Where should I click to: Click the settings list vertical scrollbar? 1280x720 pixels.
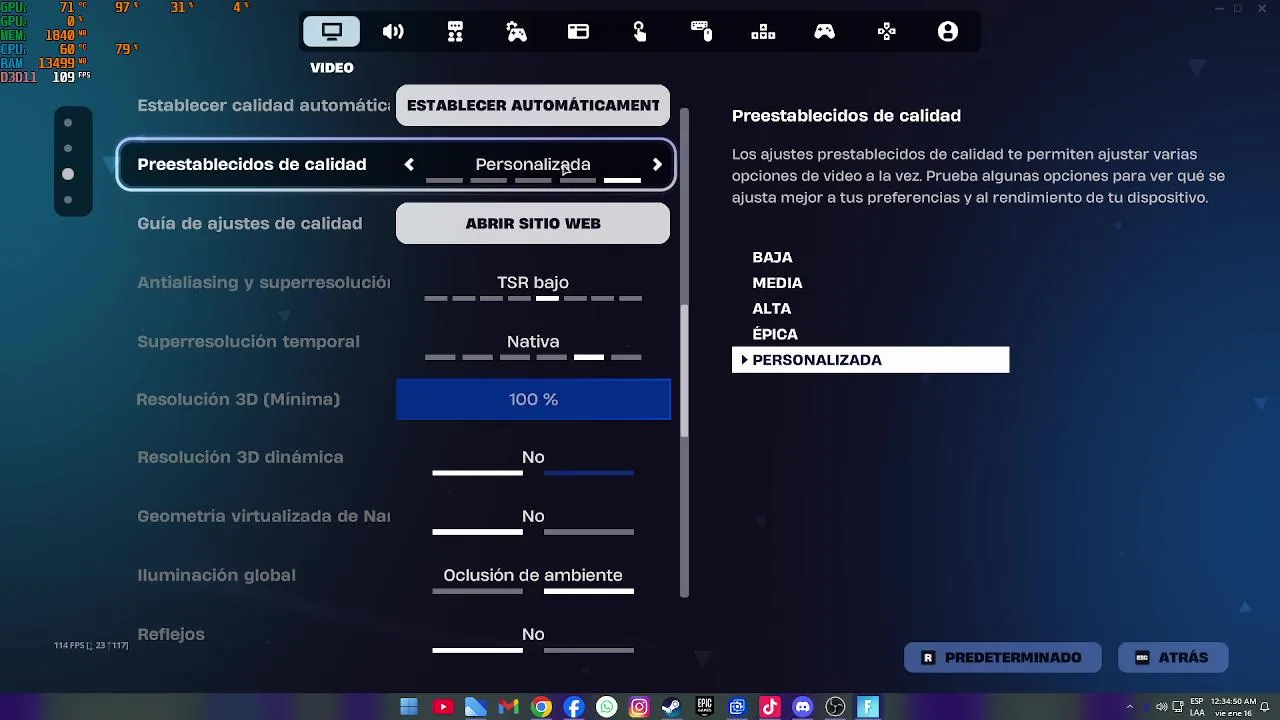point(685,371)
